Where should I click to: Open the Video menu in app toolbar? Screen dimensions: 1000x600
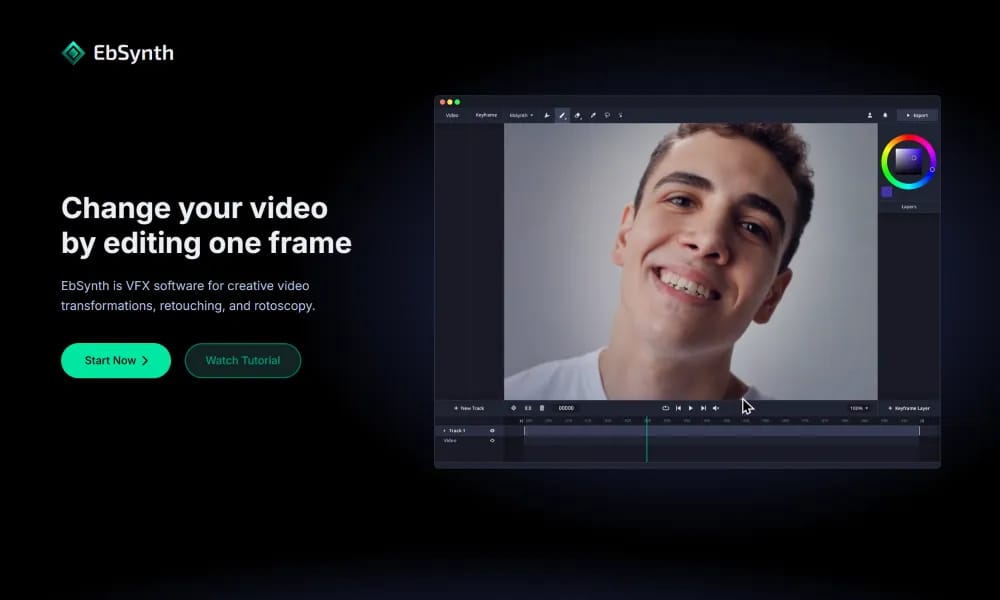pos(452,115)
